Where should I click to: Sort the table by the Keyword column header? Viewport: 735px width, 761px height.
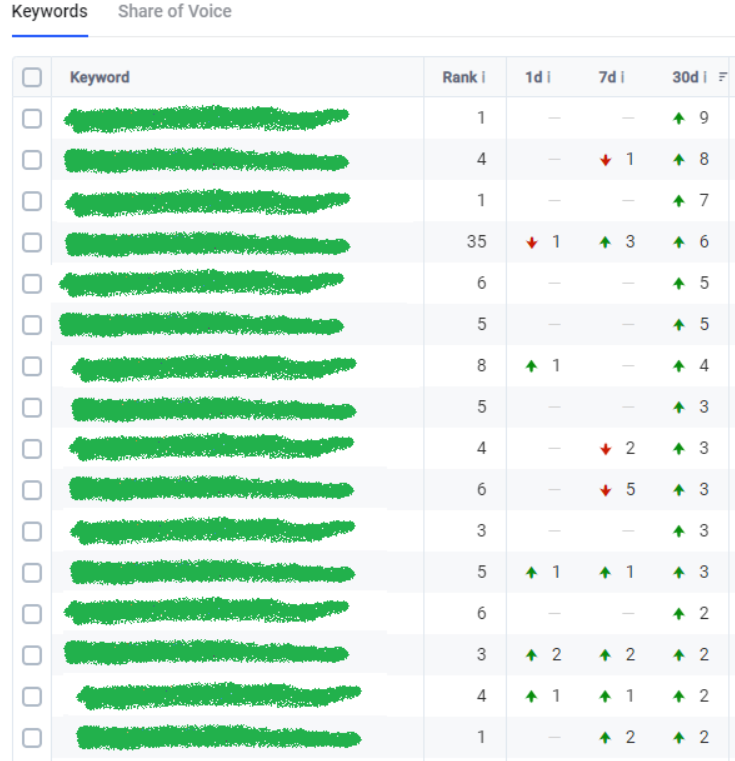coord(99,77)
